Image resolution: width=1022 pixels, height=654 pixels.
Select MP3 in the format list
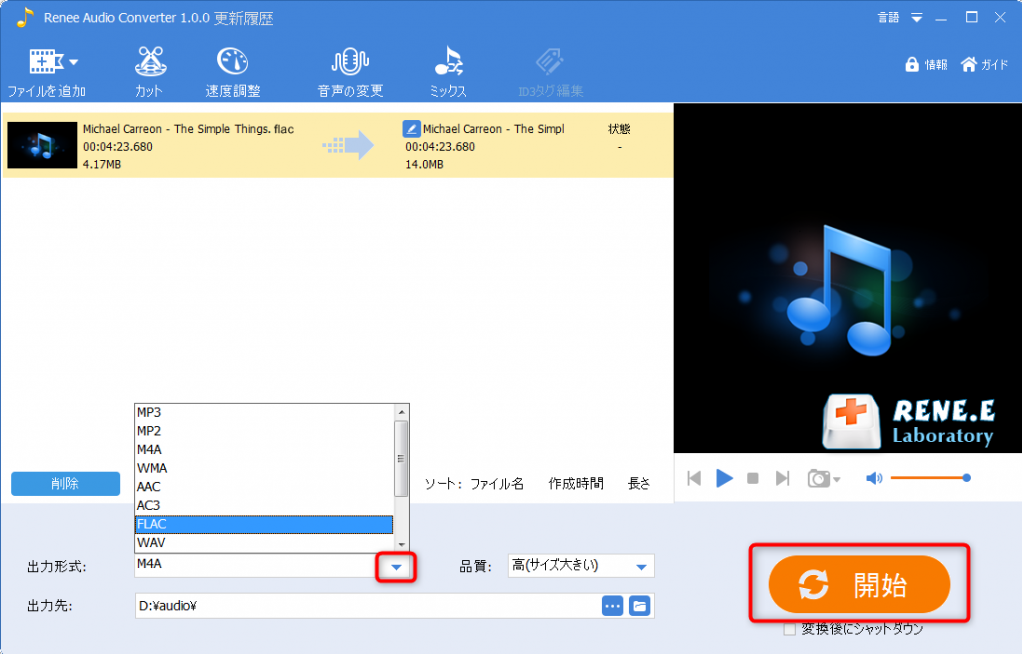click(264, 412)
